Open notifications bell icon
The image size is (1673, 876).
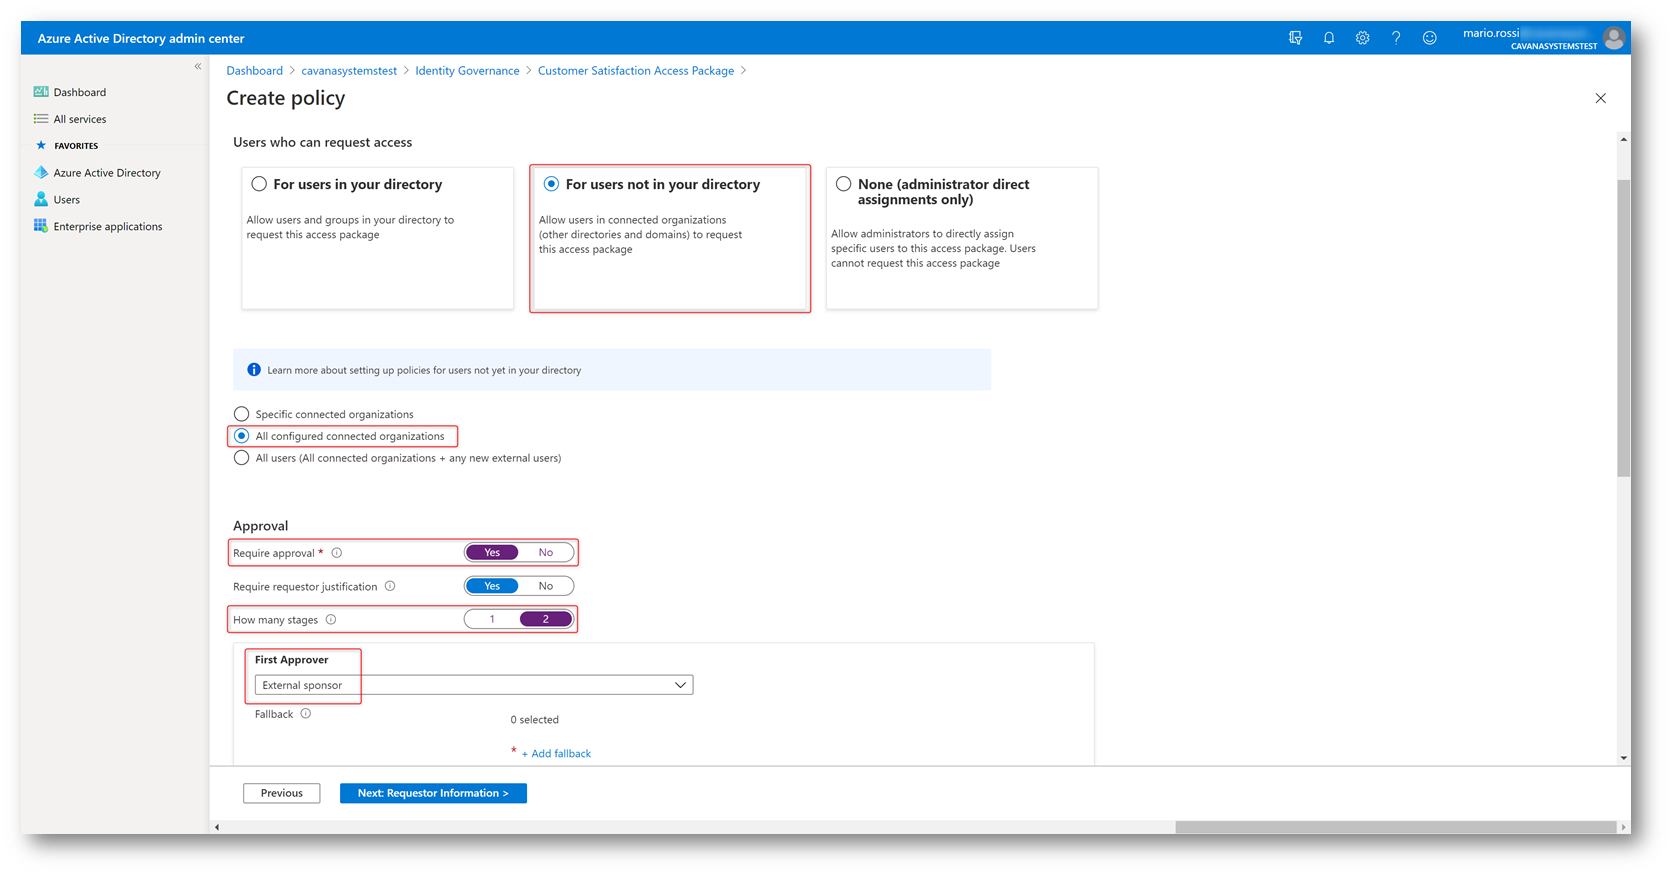click(1329, 38)
